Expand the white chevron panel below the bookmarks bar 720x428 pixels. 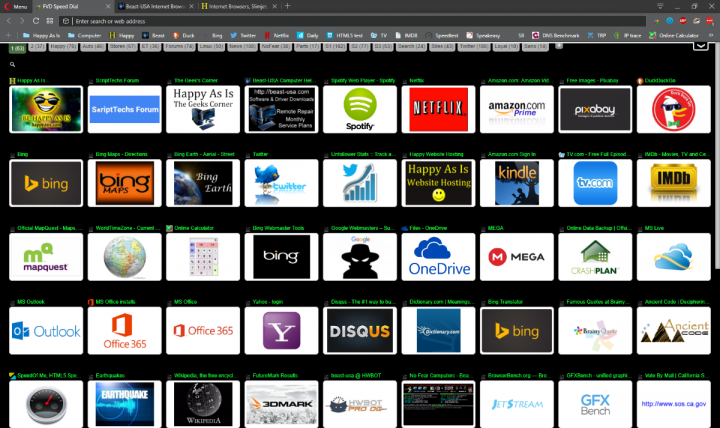click(x=700, y=46)
